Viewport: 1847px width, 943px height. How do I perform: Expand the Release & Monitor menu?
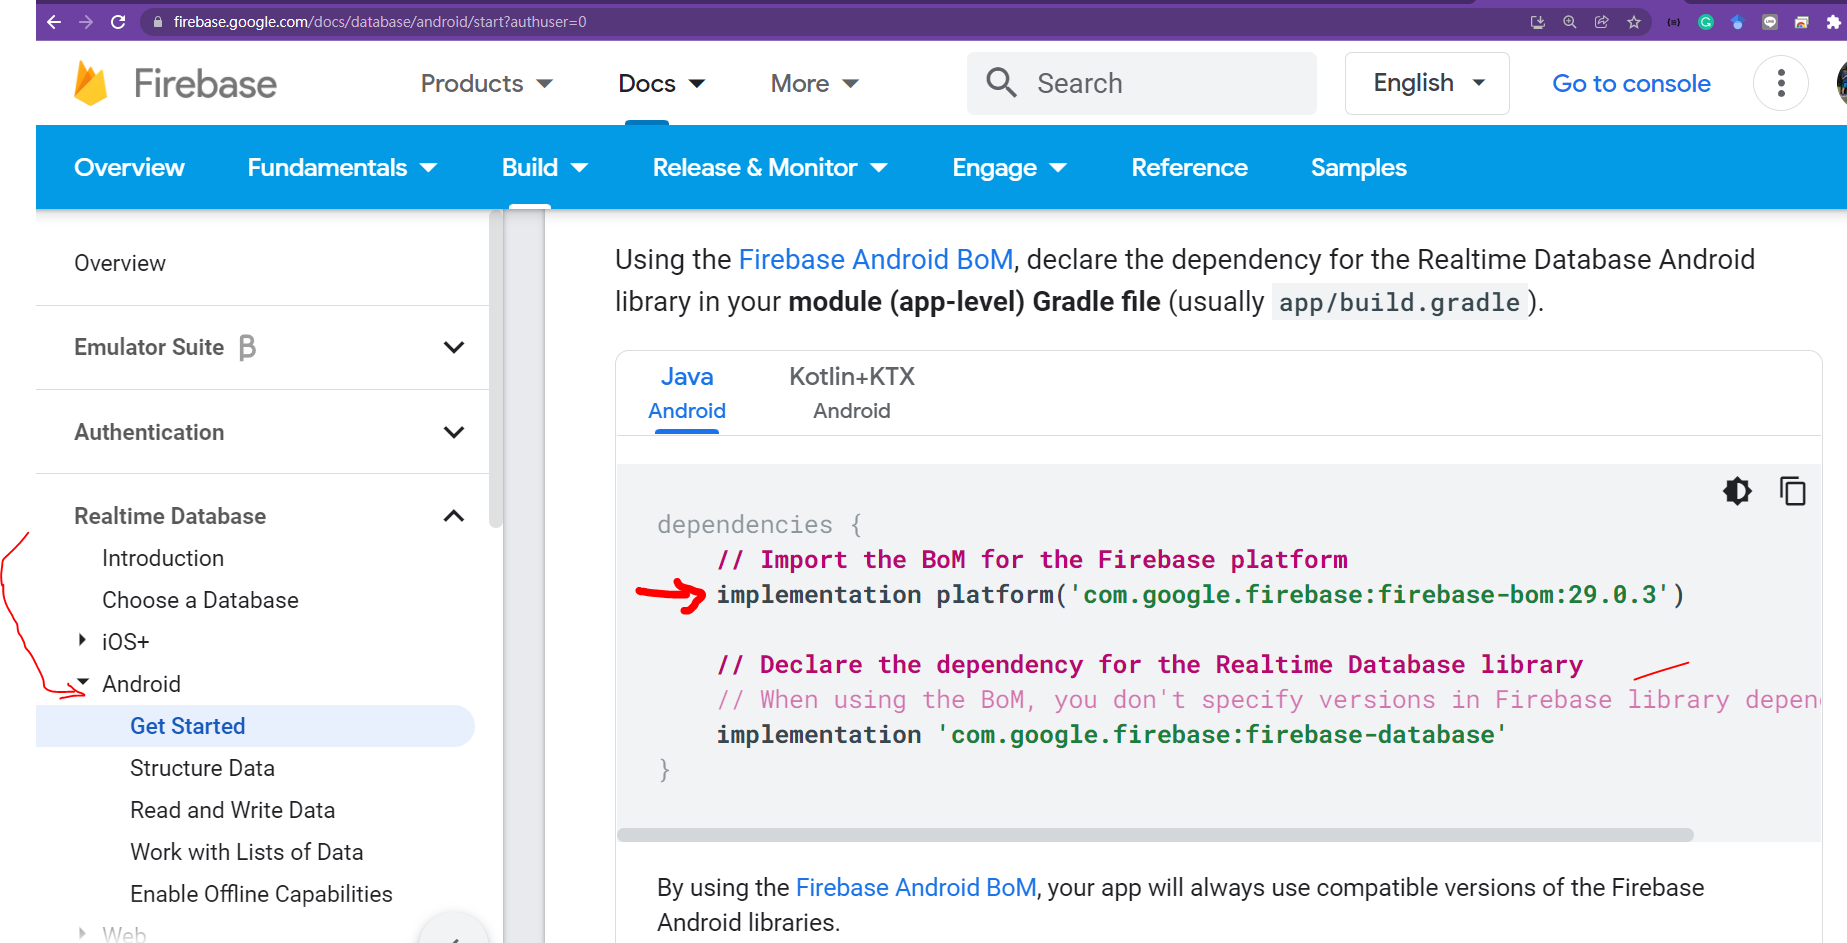click(770, 167)
